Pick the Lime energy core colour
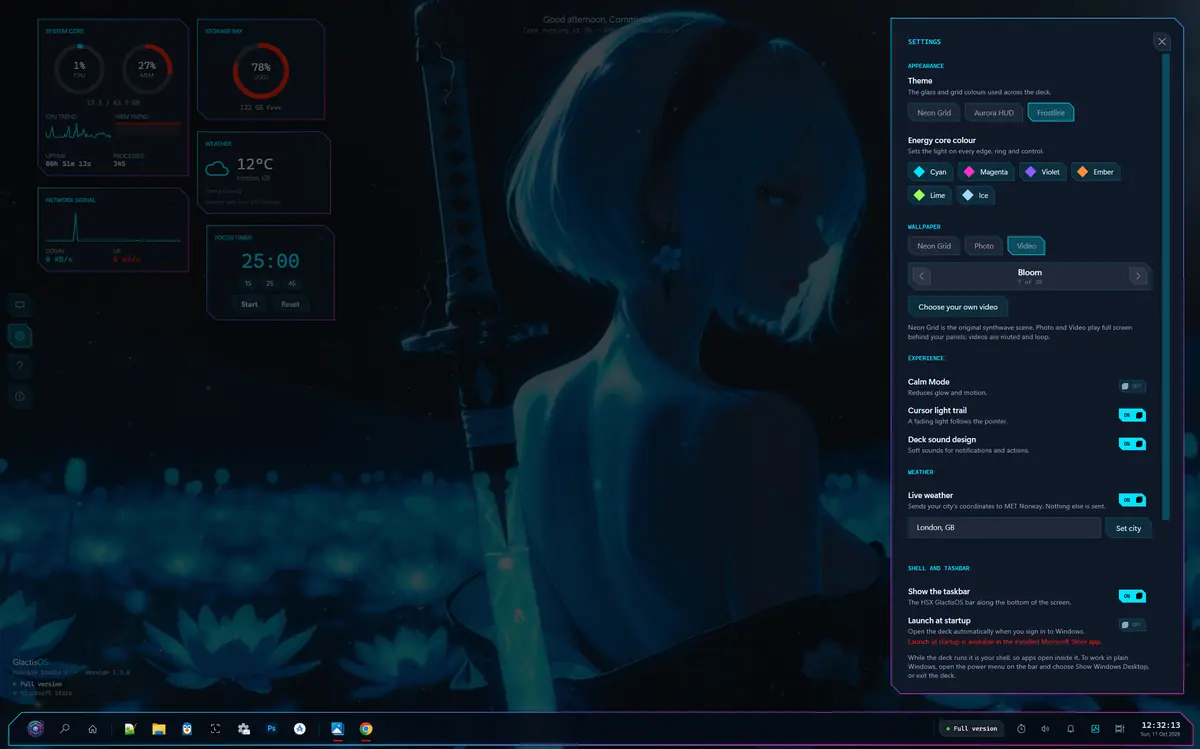Viewport: 1200px width, 749px height. coord(930,196)
